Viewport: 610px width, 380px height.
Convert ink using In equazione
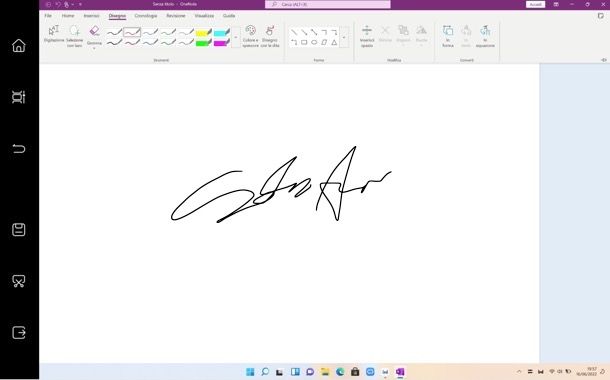coord(485,36)
